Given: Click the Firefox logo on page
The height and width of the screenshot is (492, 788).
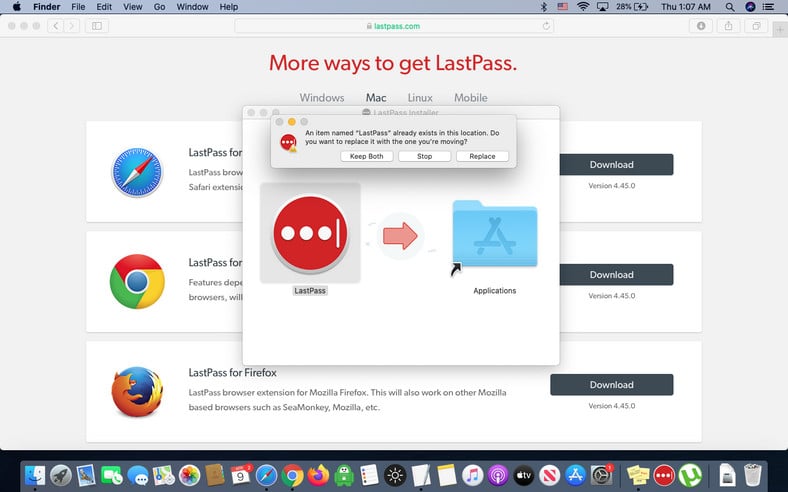Looking at the screenshot, I should [137, 391].
